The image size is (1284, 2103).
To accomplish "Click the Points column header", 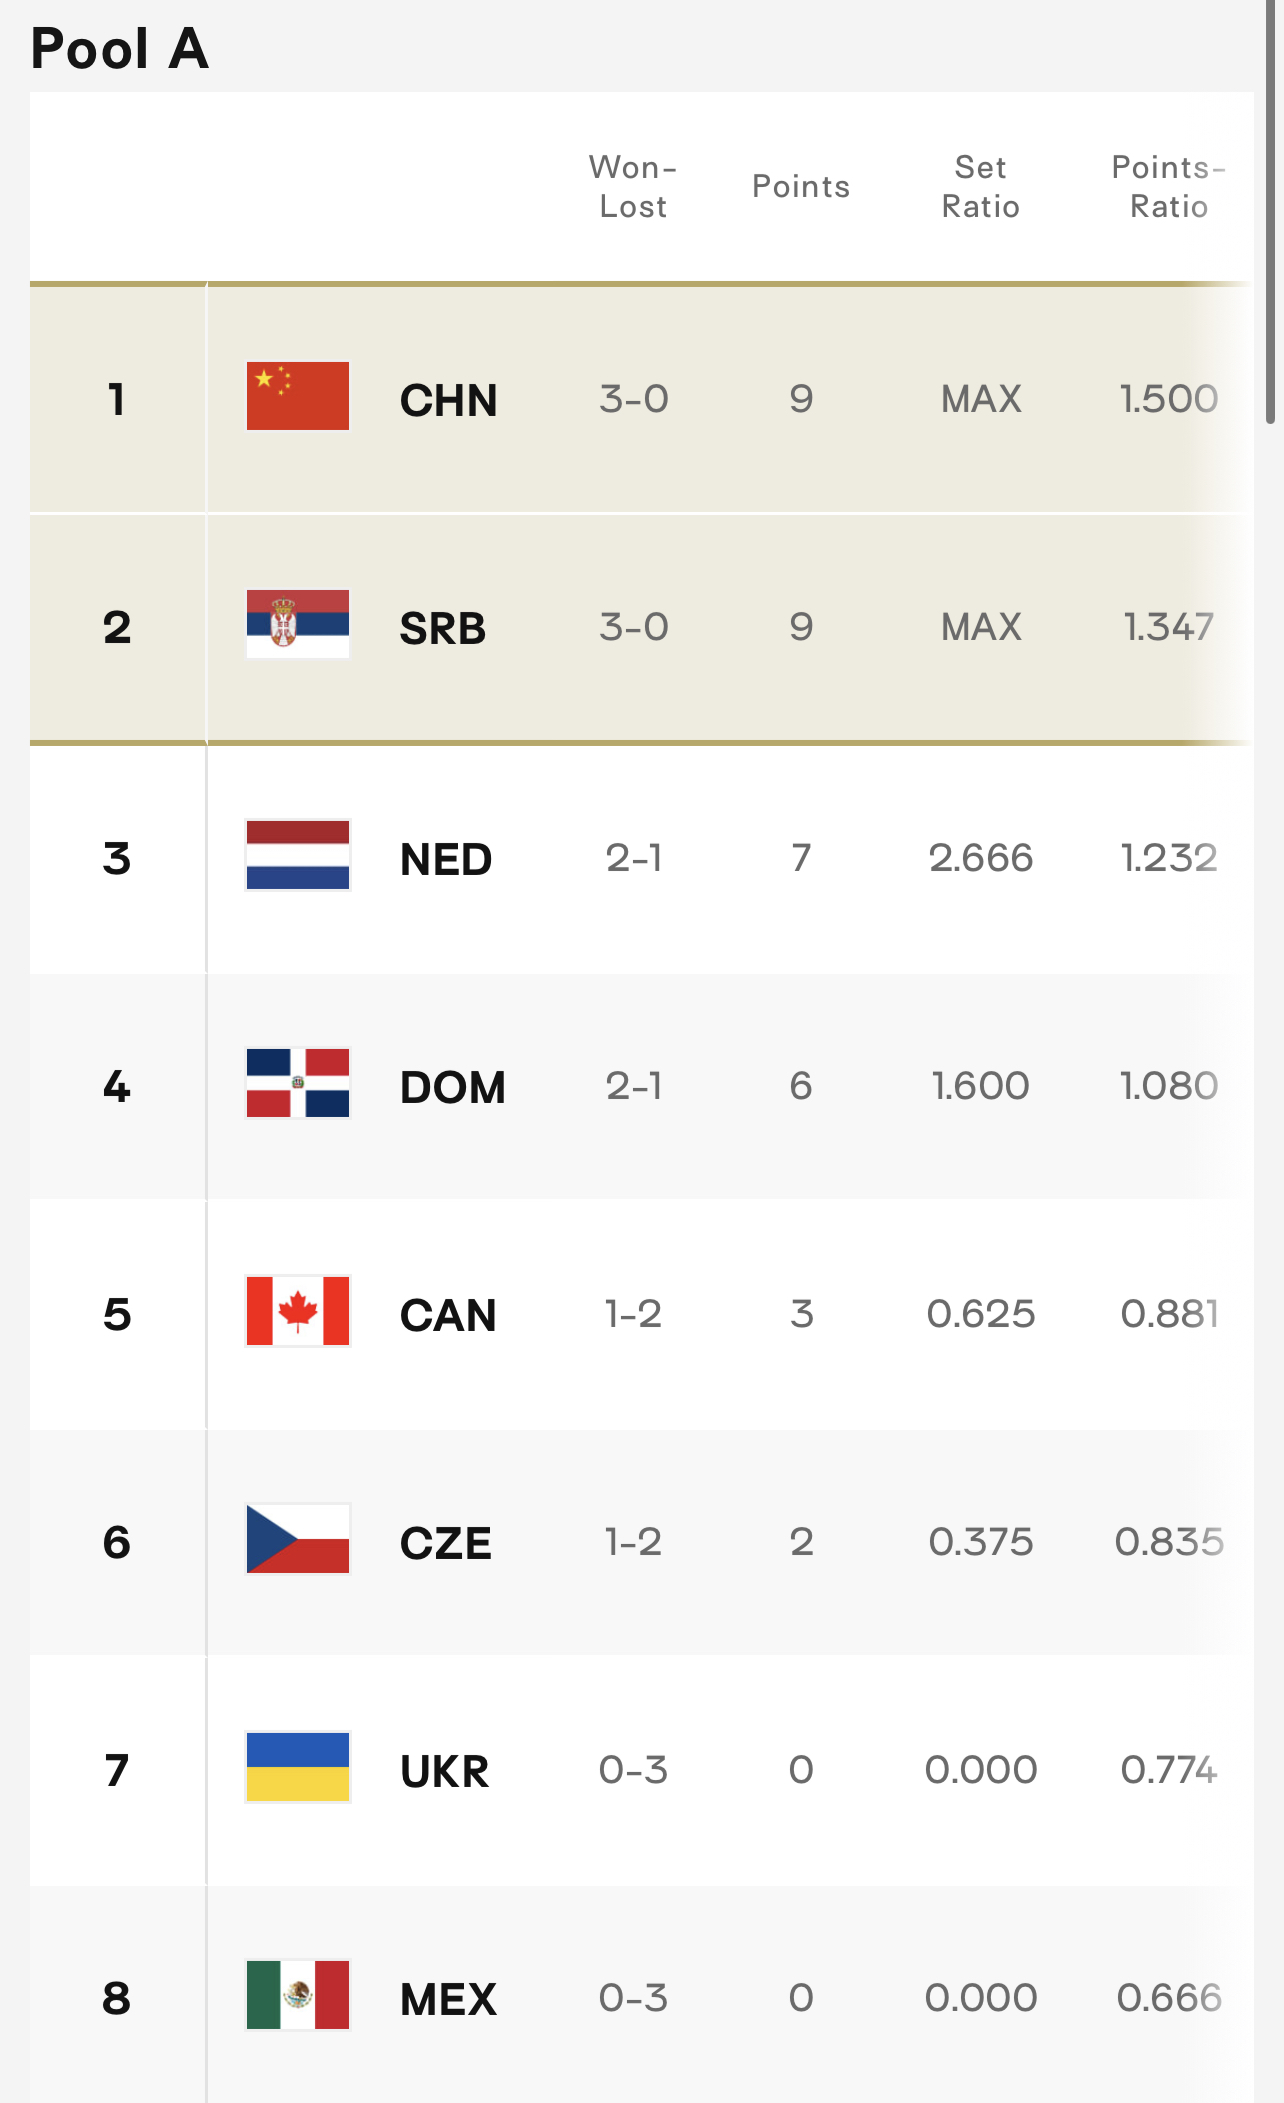I will [801, 187].
